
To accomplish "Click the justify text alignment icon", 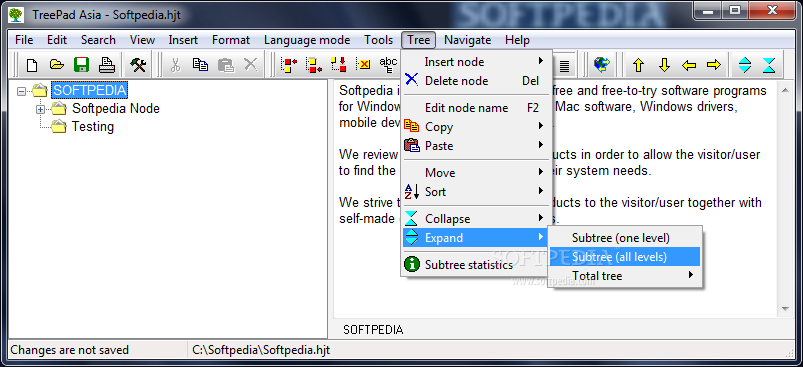I will pyautogui.click(x=564, y=66).
